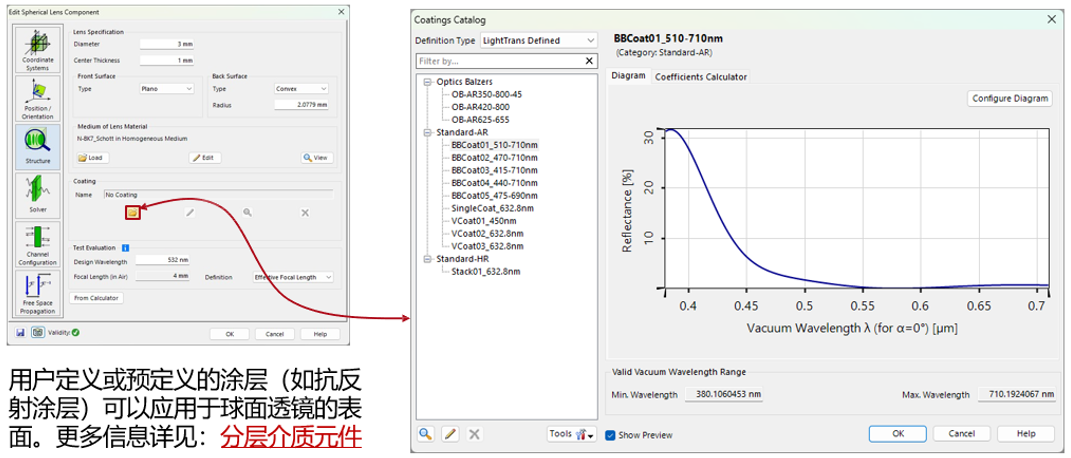Click the Diameter input field
This screenshot has height=458, width=1071.
pos(167,44)
